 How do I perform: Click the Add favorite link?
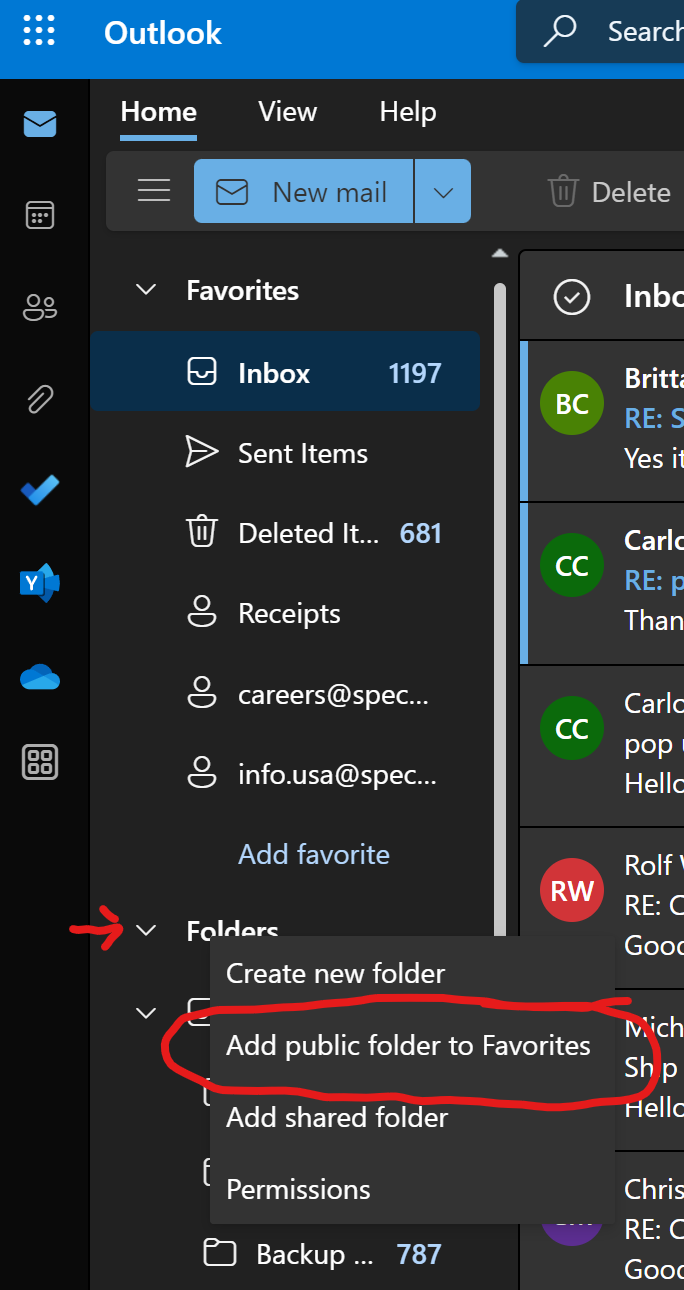[314, 854]
